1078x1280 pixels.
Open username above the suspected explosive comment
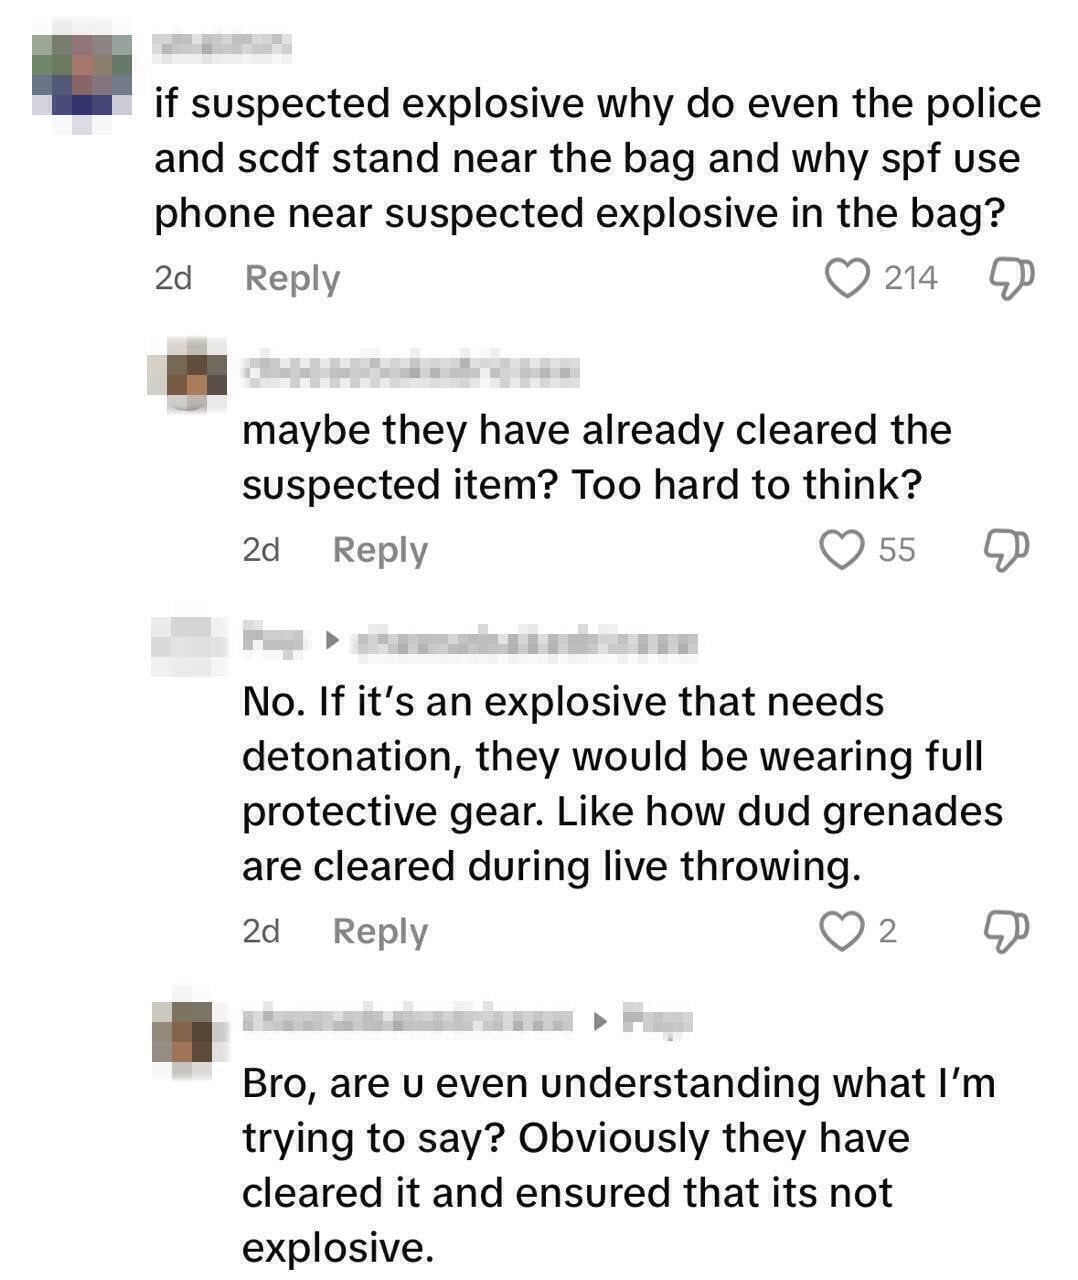pyautogui.click(x=222, y=44)
